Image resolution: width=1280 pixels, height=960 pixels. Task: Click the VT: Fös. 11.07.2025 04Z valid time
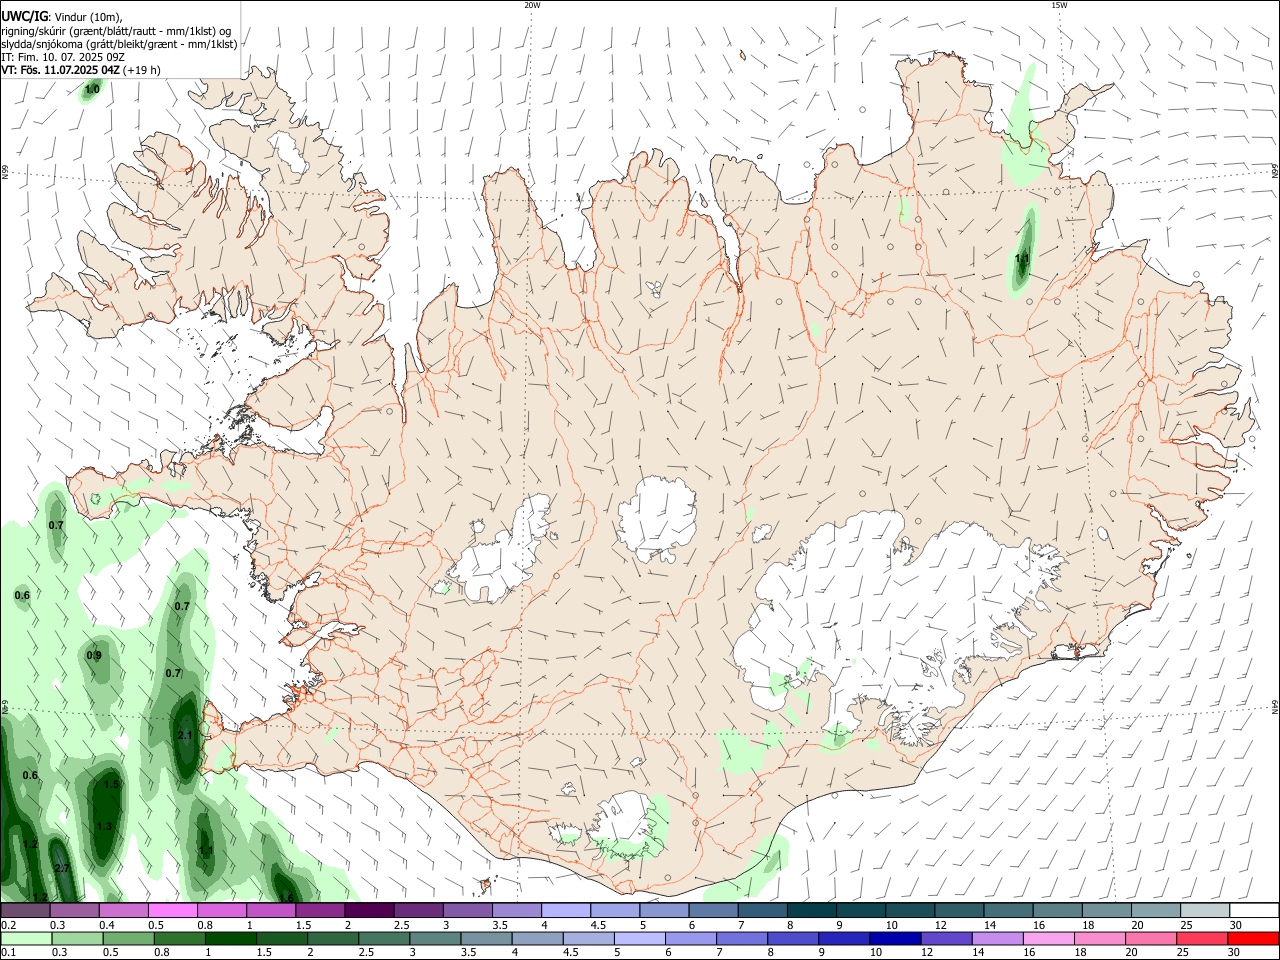click(61, 70)
